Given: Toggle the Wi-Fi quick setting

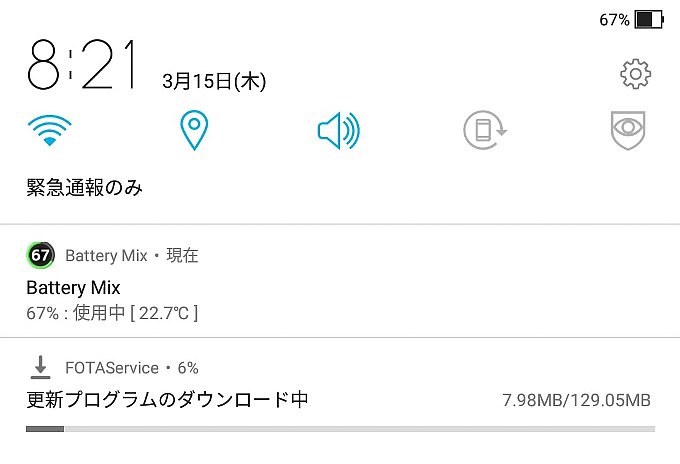Looking at the screenshot, I should point(49,131).
